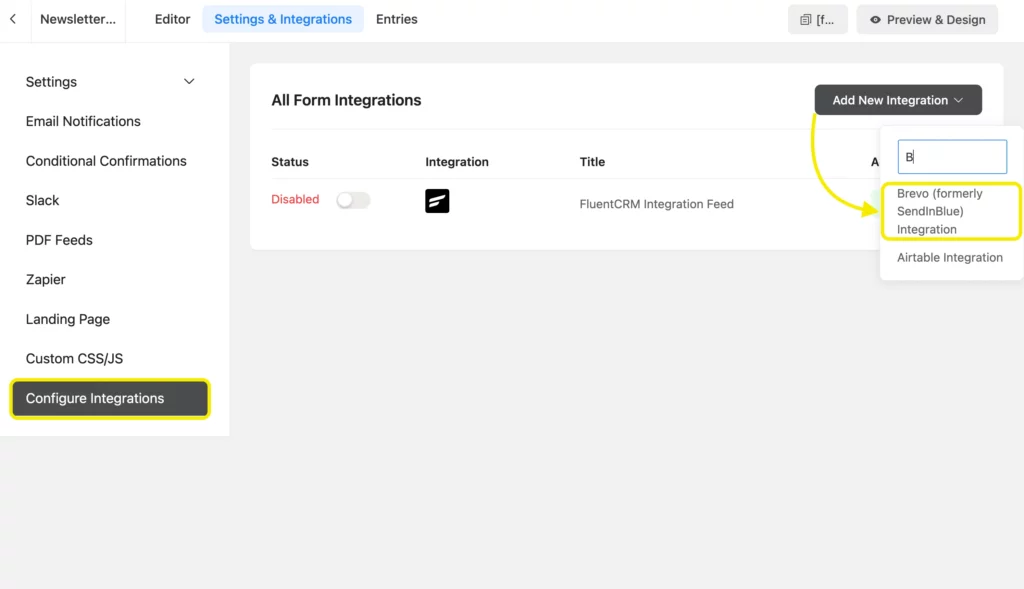1024x589 pixels.
Task: Open Landing Page settings
Action: (x=67, y=319)
